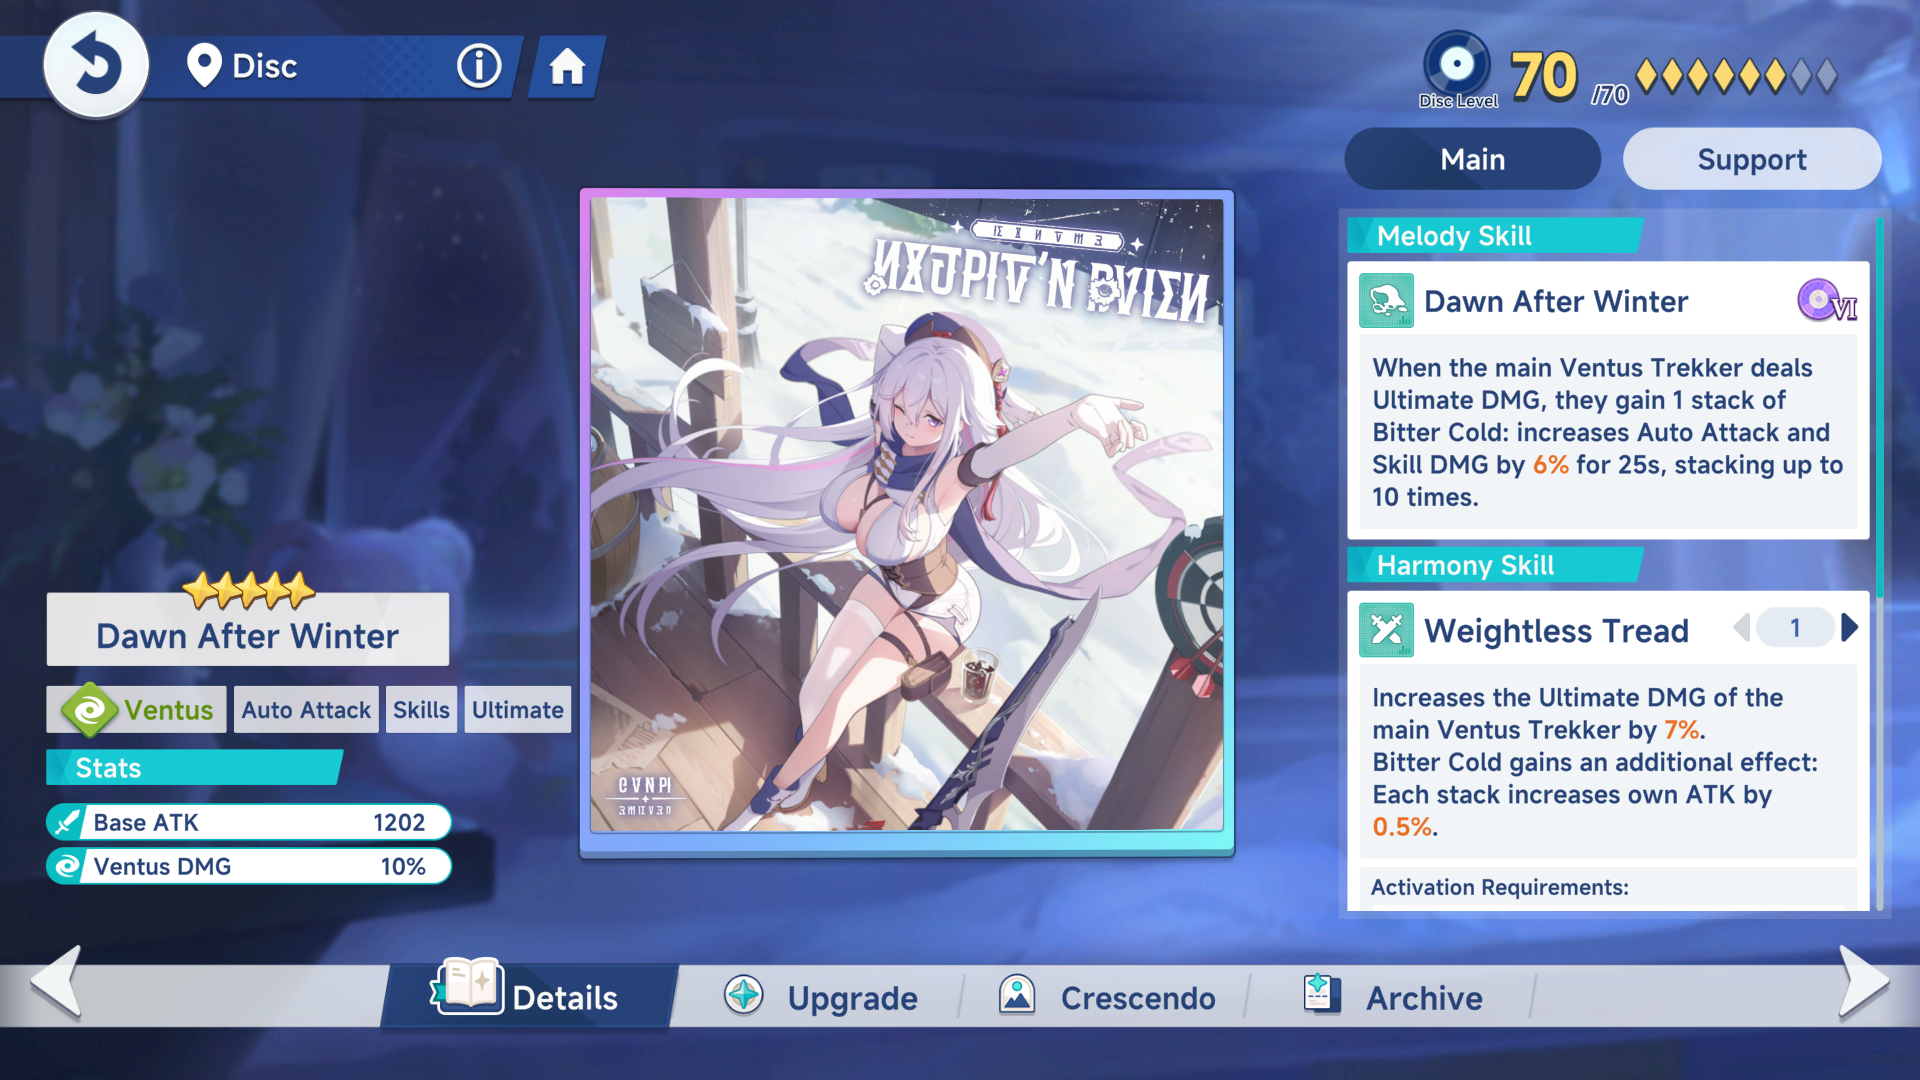Increase Weightless Tread level with right arrow

[x=1849, y=628]
